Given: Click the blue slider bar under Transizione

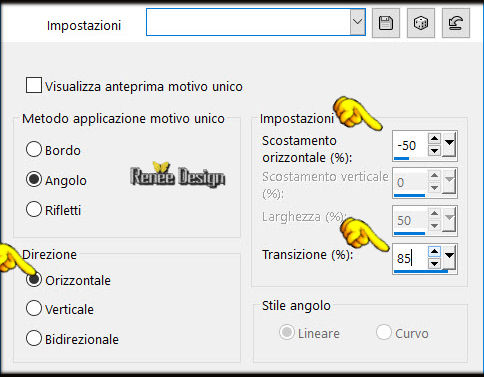Looking at the screenshot, I should 421,272.
